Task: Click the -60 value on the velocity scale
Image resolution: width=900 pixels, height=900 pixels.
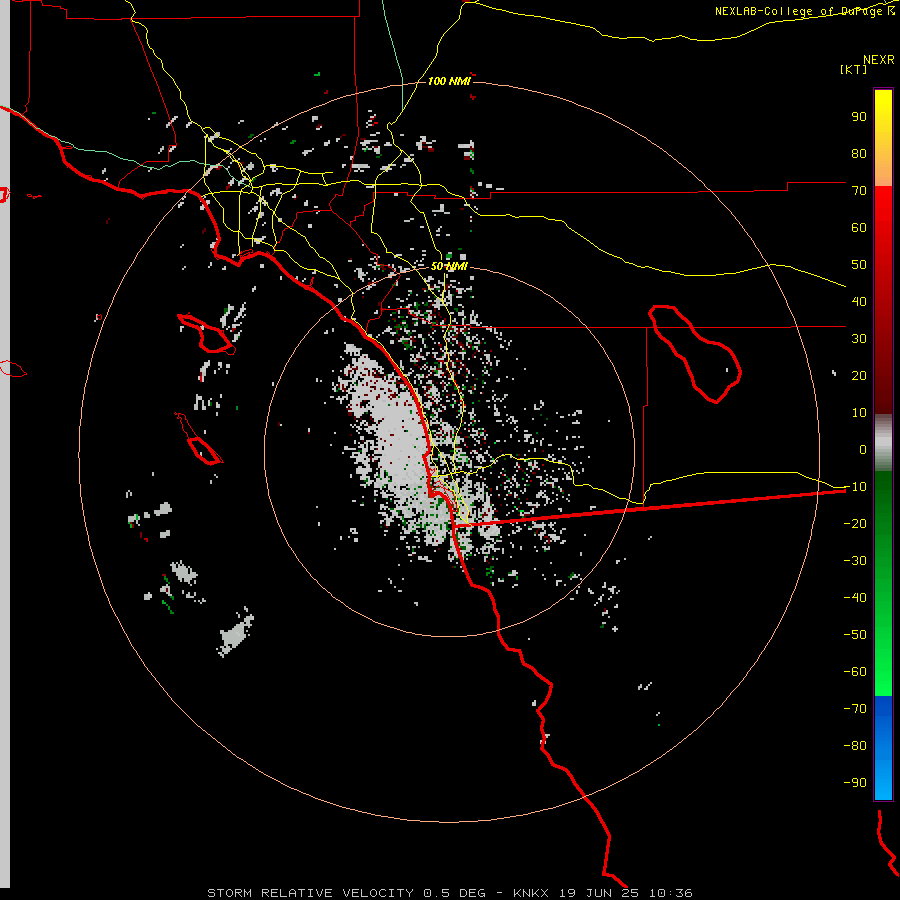Action: click(855, 672)
